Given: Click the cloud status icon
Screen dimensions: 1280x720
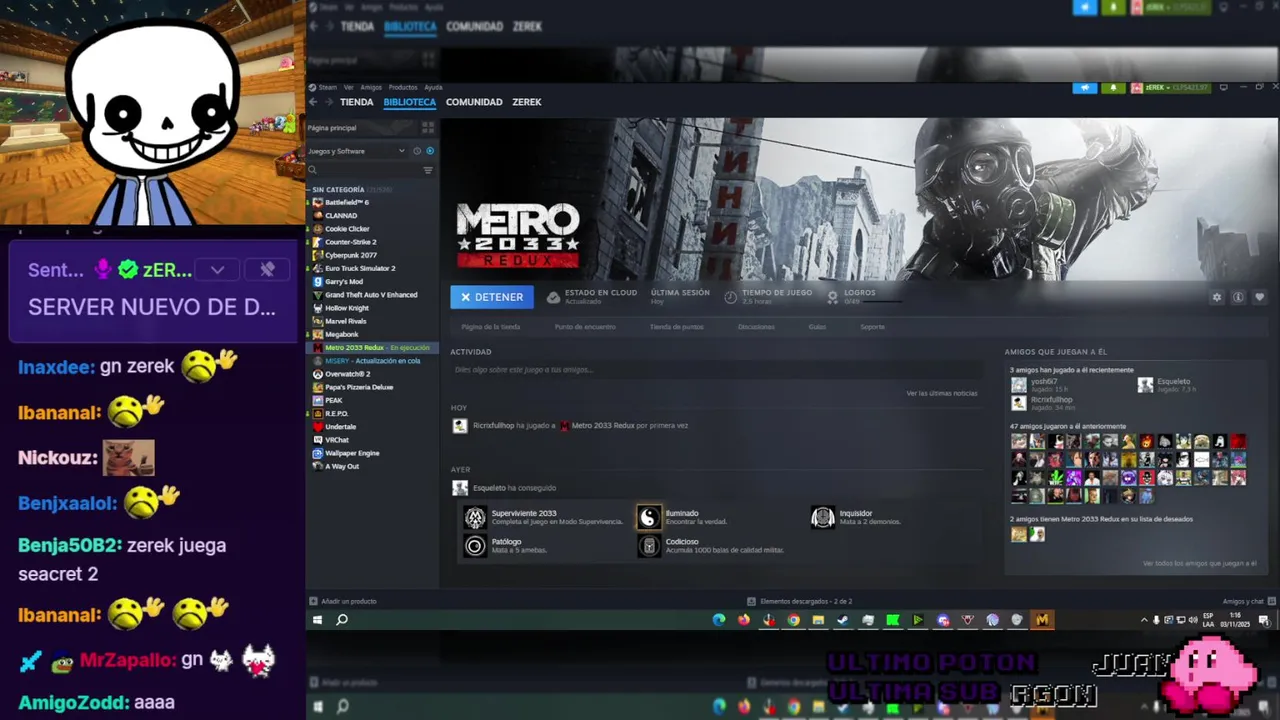Looking at the screenshot, I should point(553,297).
